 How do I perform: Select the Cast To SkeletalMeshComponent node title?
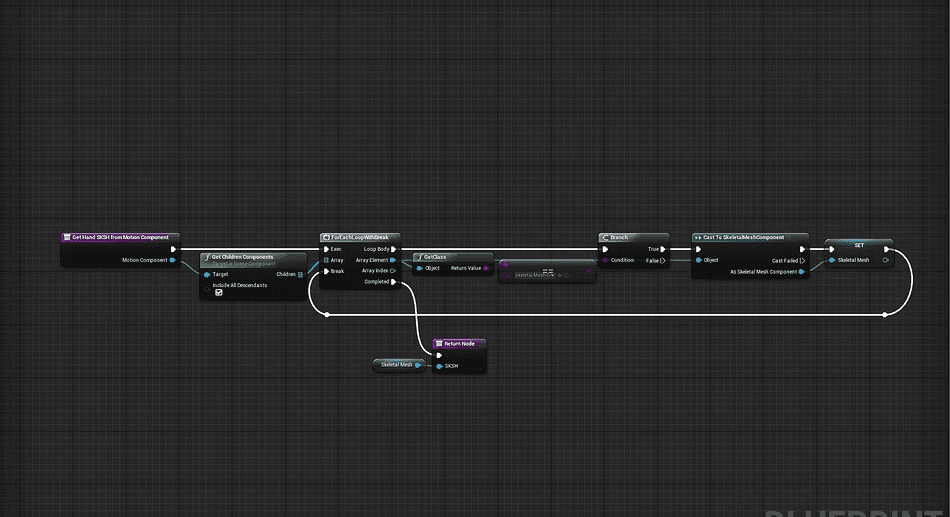click(743, 237)
